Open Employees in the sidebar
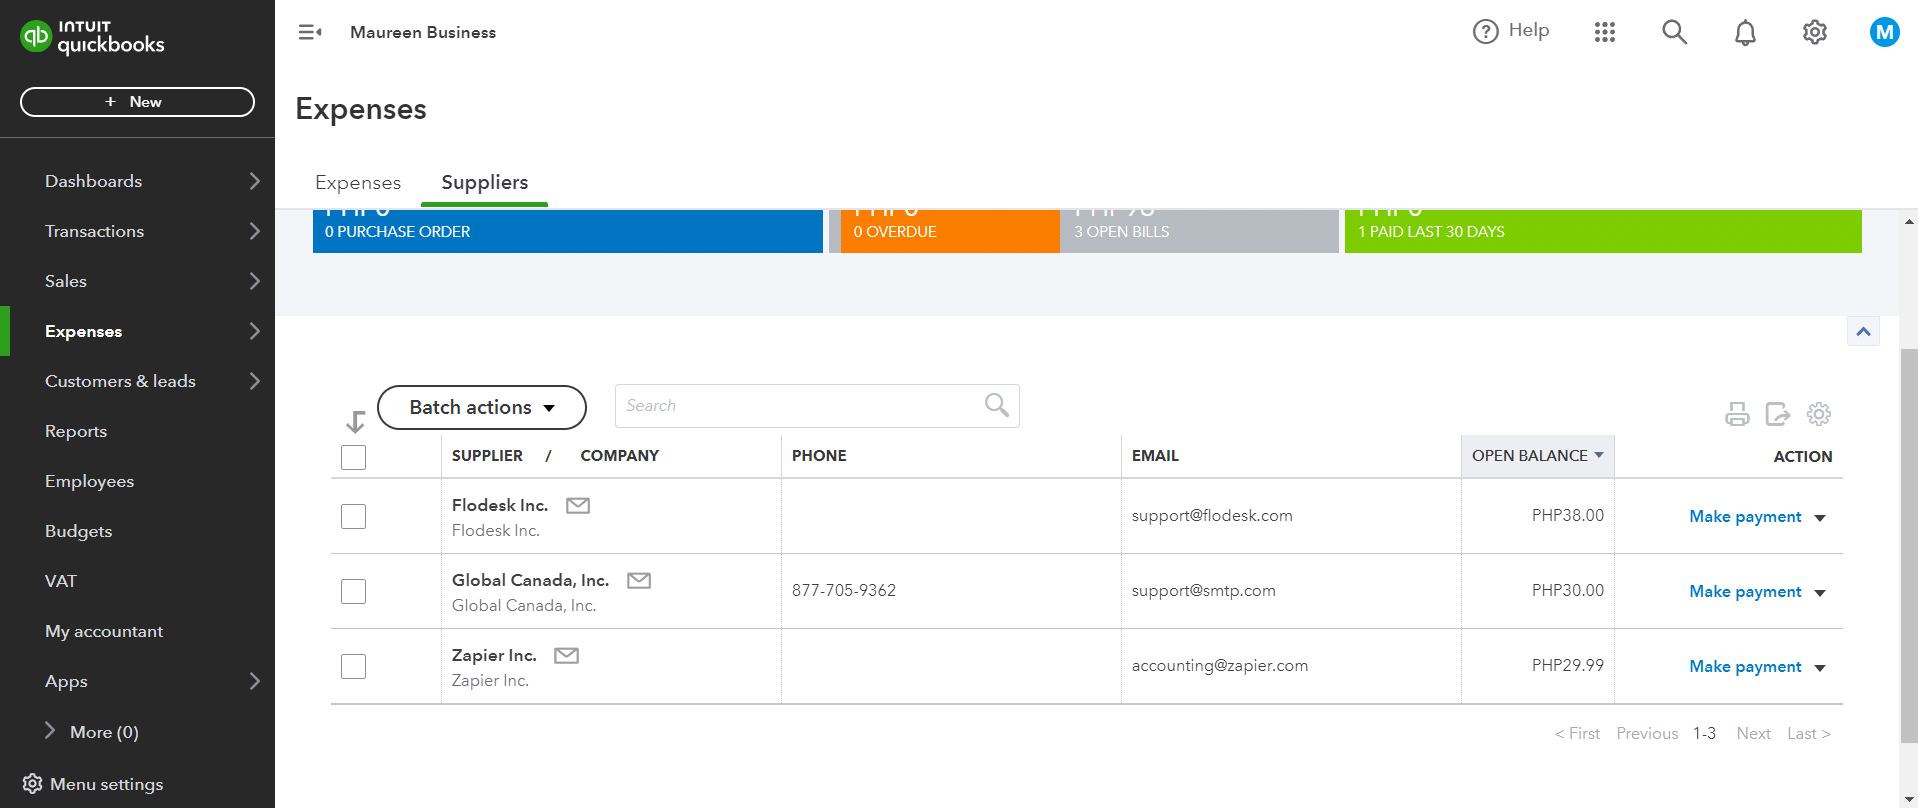Image resolution: width=1918 pixels, height=808 pixels. tap(89, 481)
